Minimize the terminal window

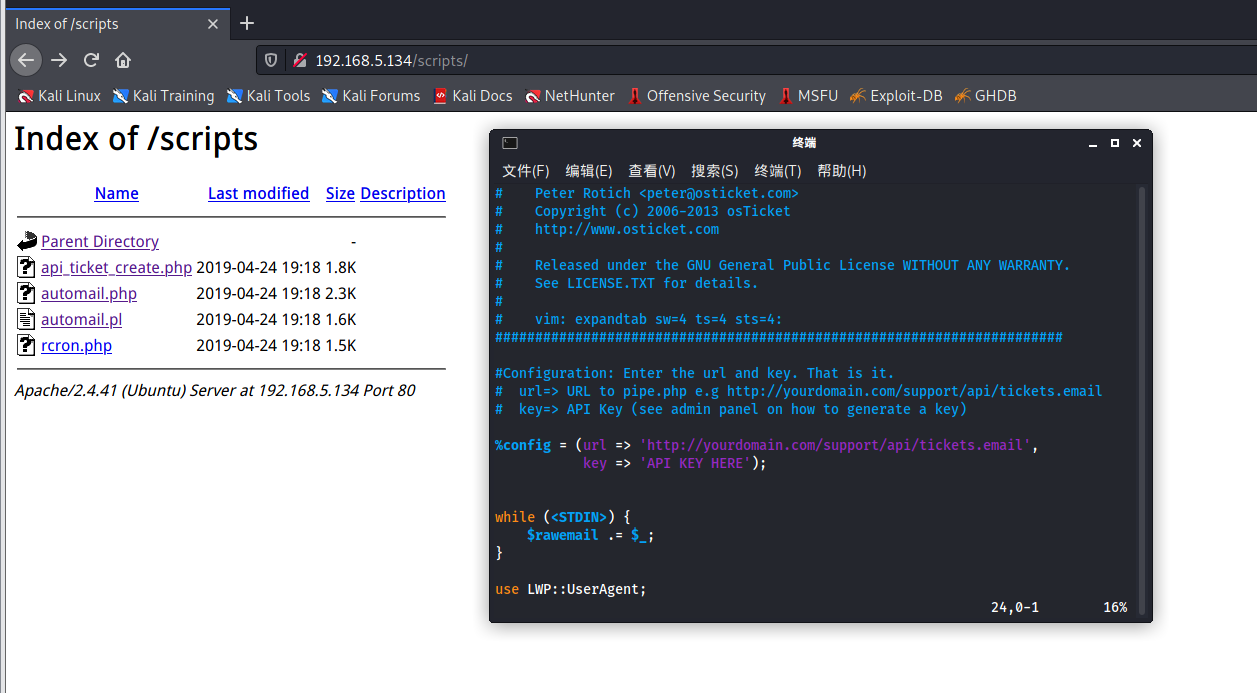(x=1094, y=143)
